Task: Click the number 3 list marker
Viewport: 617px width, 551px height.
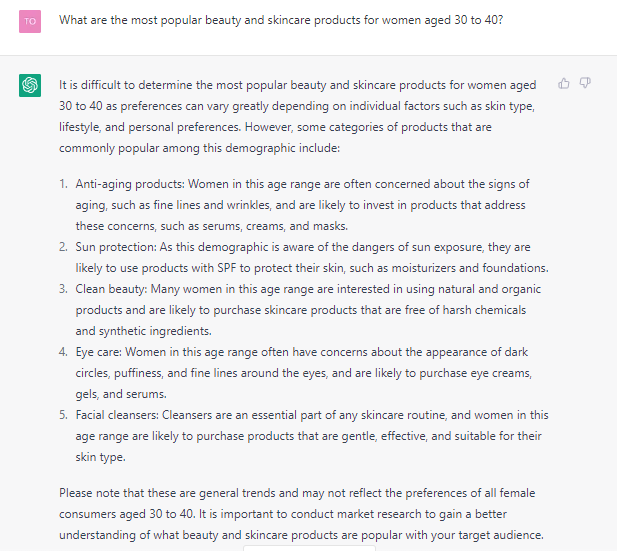Action: [64, 289]
